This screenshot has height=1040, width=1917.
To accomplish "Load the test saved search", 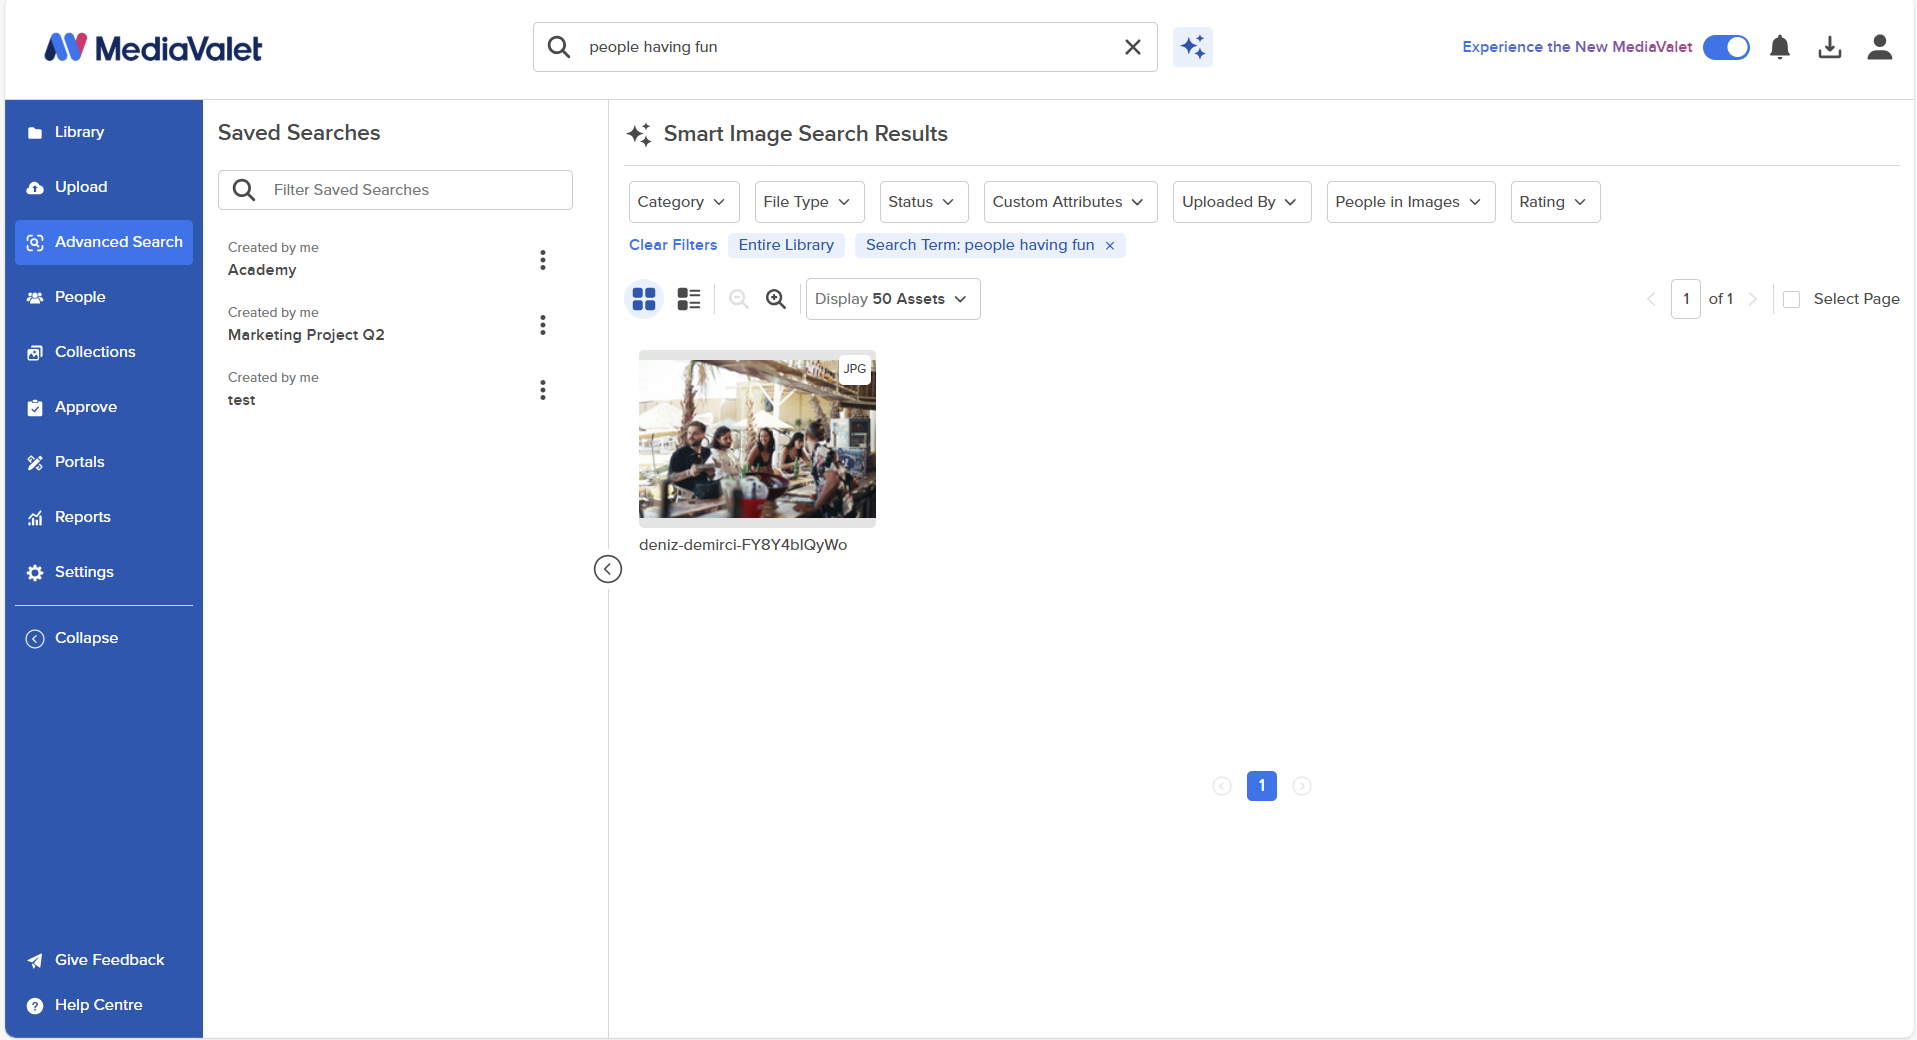I will point(241,400).
